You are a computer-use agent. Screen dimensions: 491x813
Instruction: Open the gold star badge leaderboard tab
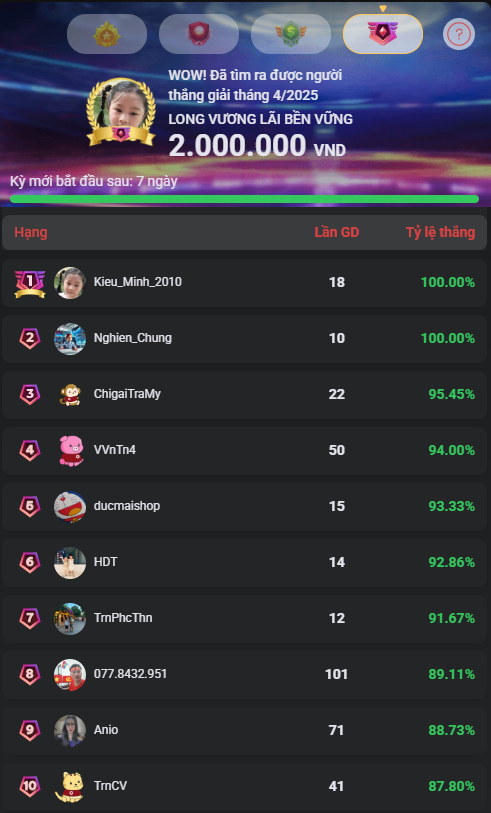107,34
